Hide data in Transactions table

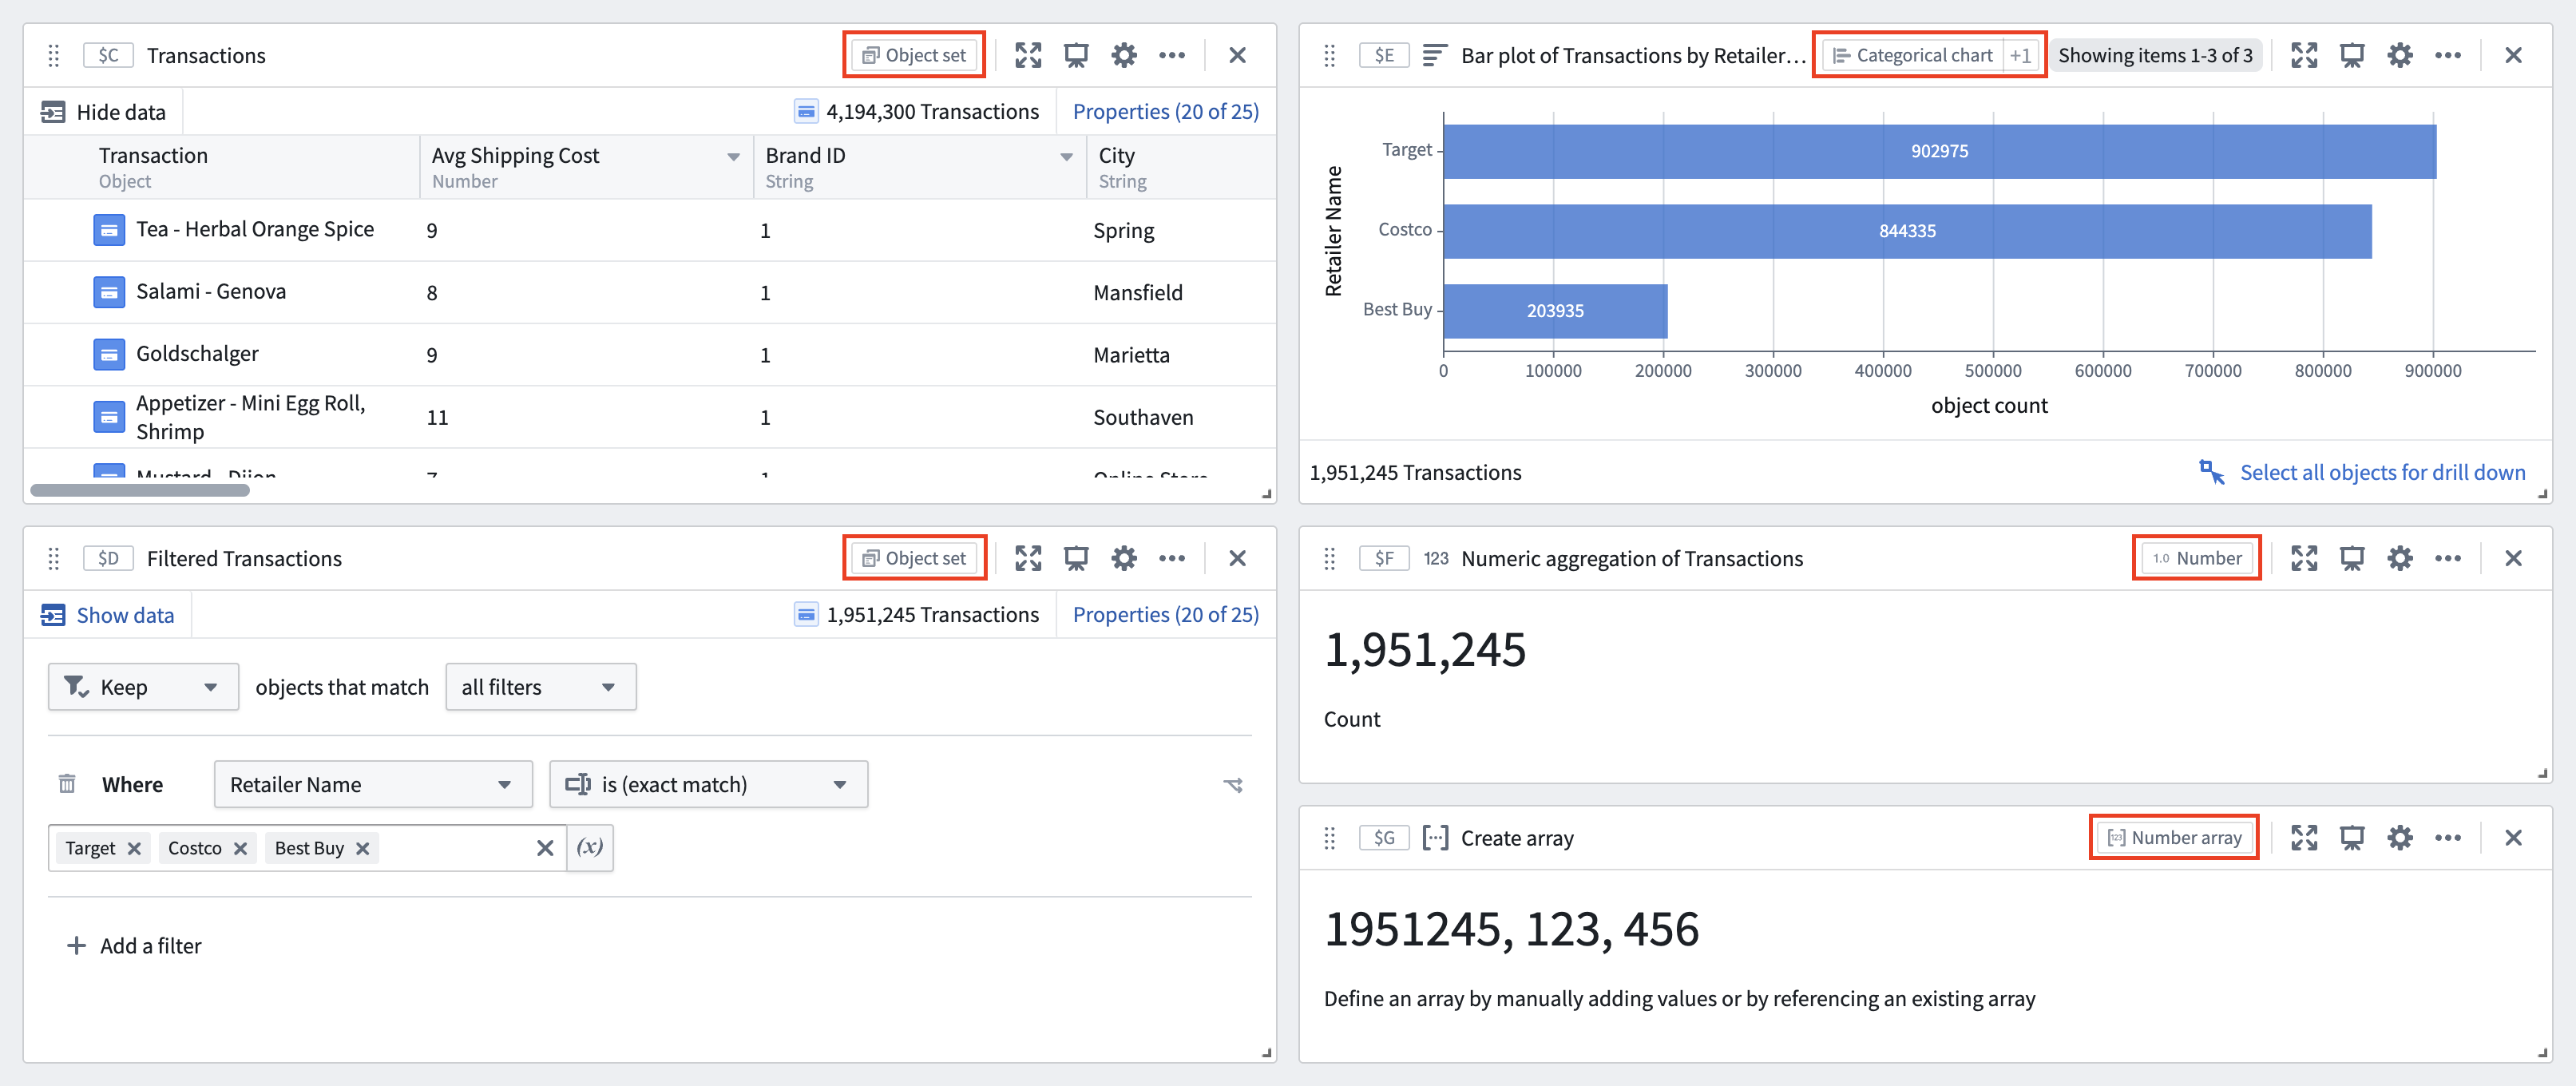click(103, 112)
